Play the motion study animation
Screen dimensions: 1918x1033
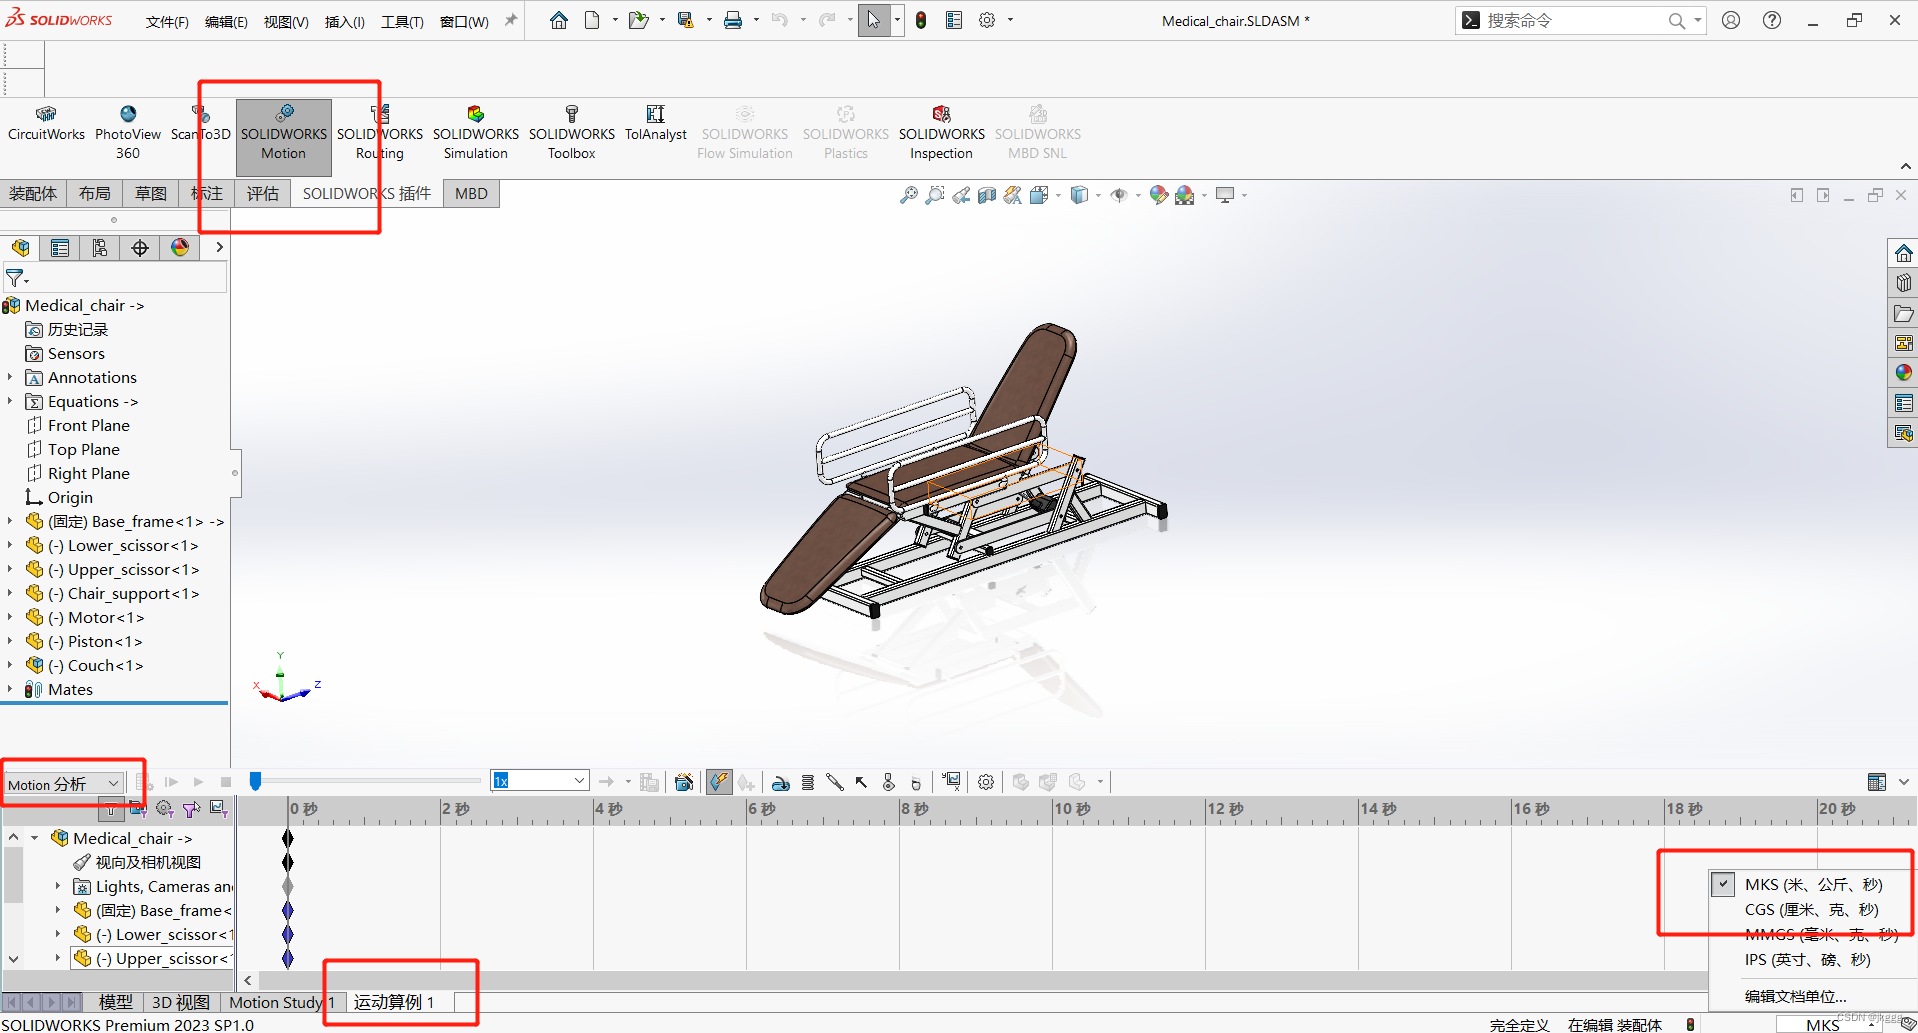coord(198,782)
